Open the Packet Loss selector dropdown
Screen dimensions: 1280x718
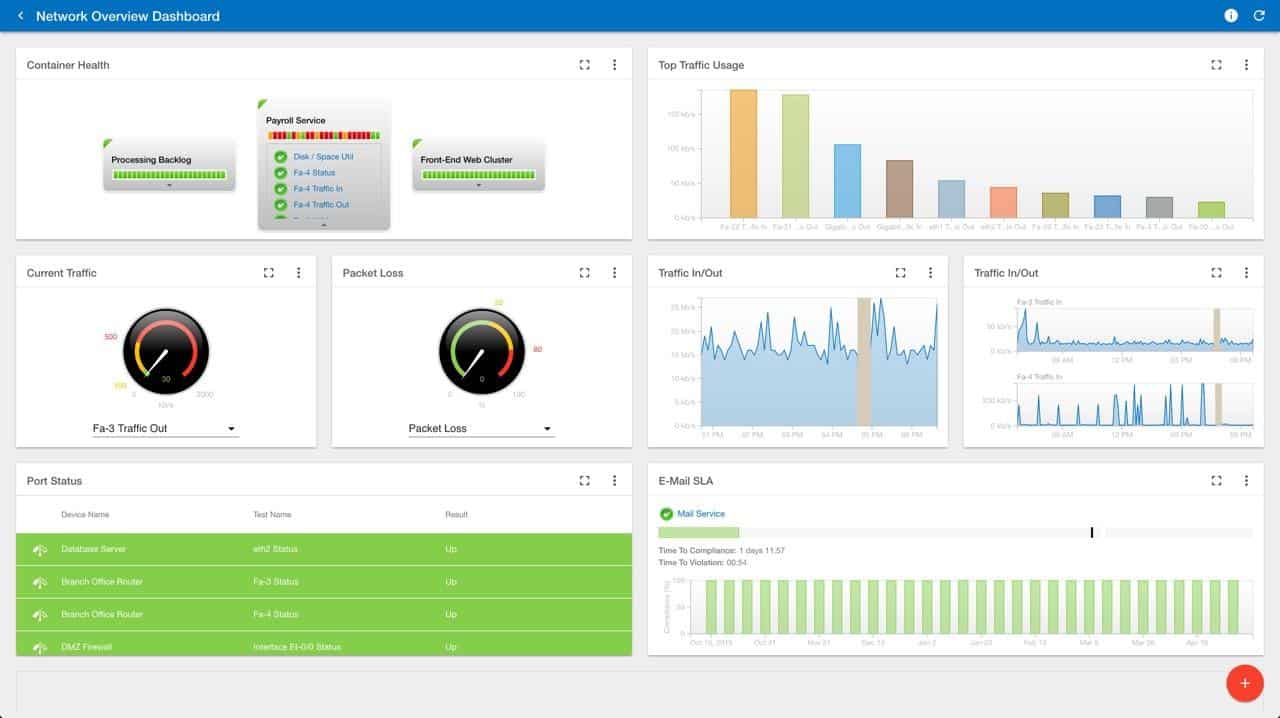point(480,429)
